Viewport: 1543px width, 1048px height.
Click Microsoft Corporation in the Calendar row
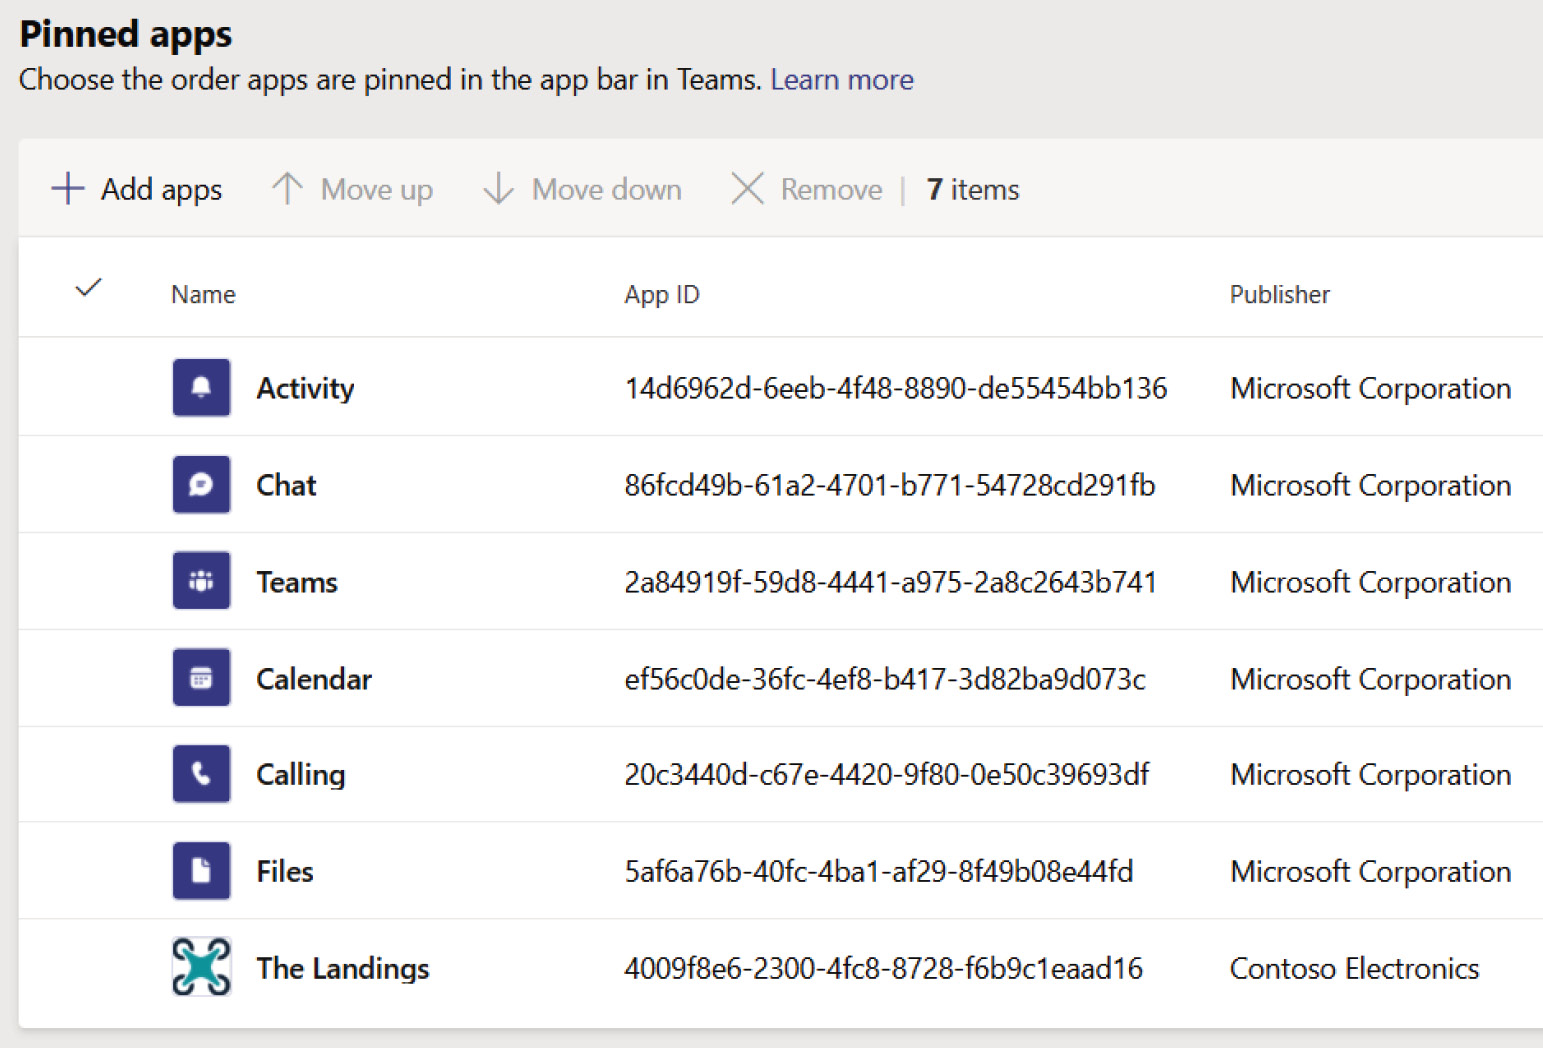point(1370,679)
